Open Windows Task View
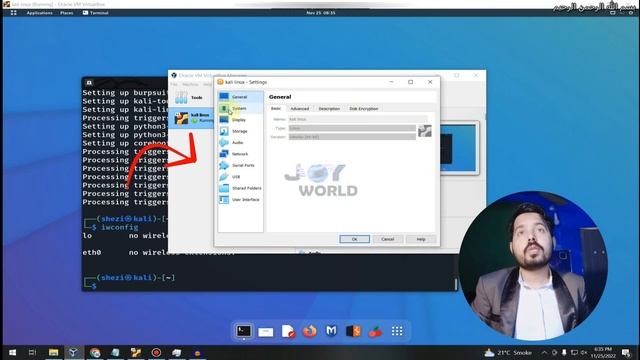 point(32,352)
